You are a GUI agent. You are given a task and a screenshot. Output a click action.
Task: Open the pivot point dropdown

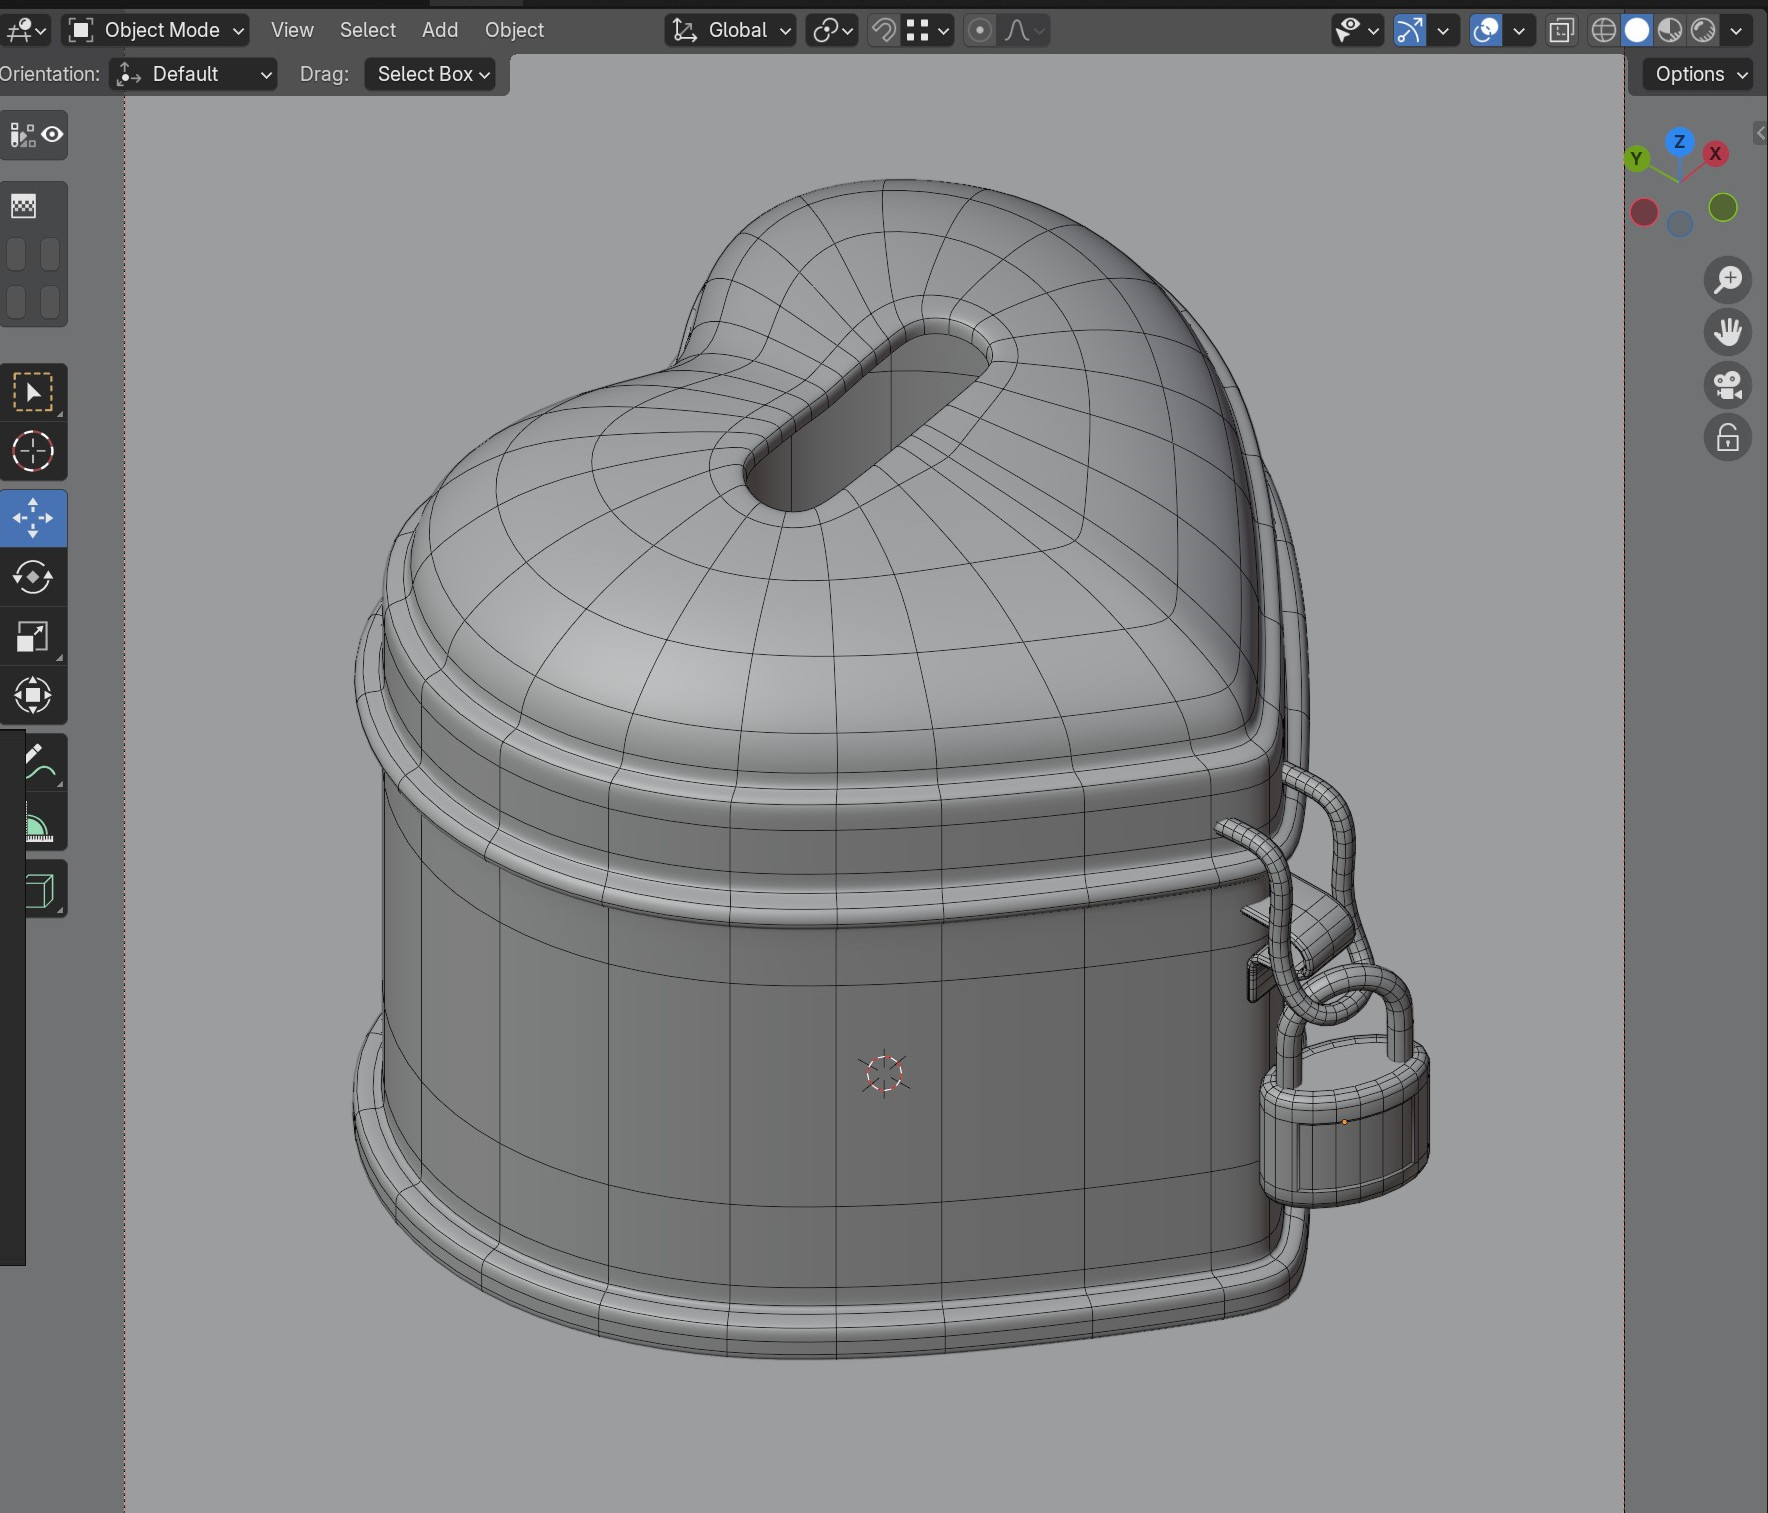[833, 30]
